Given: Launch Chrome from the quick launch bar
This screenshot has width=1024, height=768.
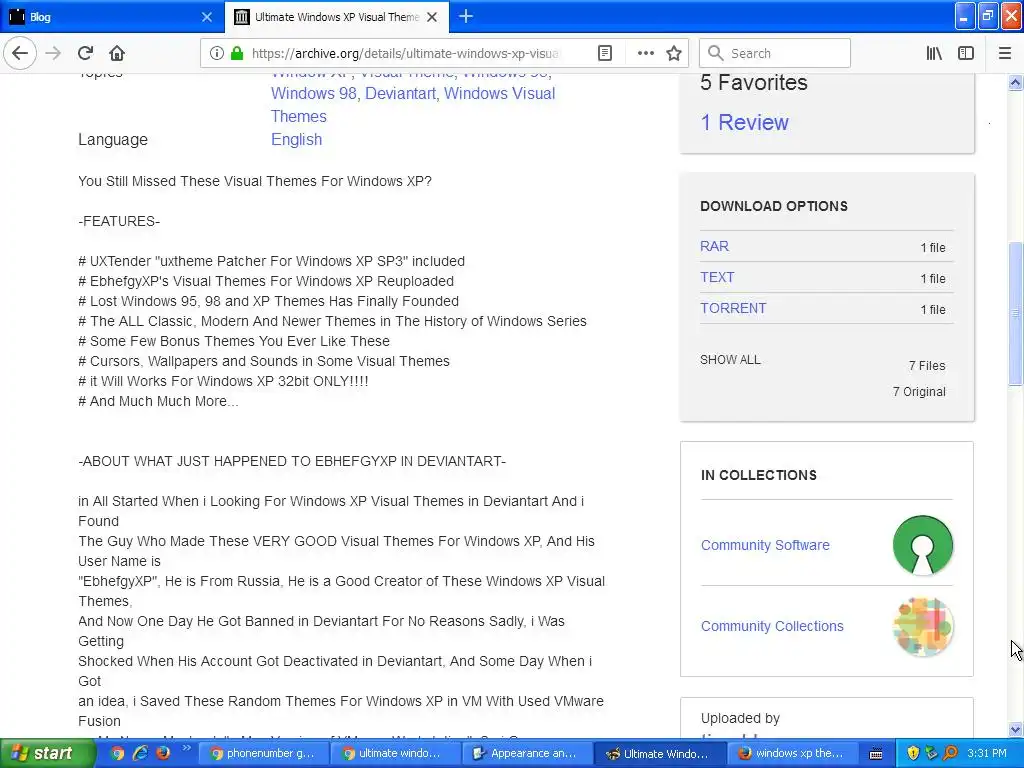Looking at the screenshot, I should 118,753.
